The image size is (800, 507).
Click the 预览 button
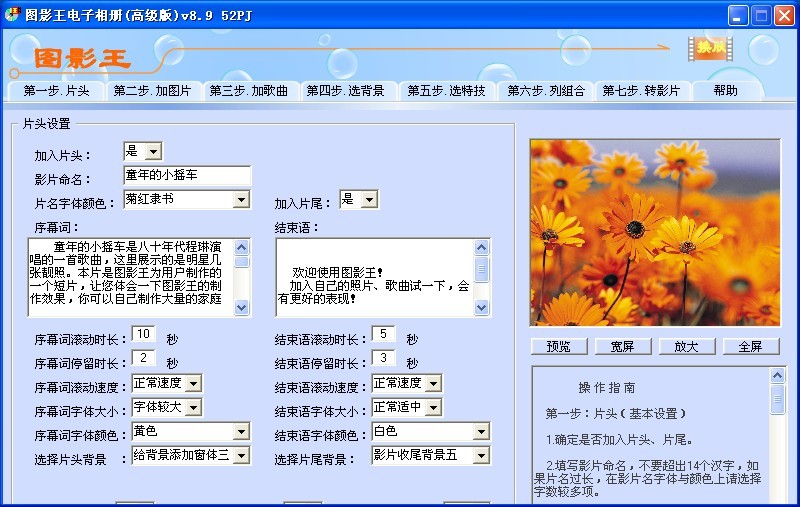point(559,347)
